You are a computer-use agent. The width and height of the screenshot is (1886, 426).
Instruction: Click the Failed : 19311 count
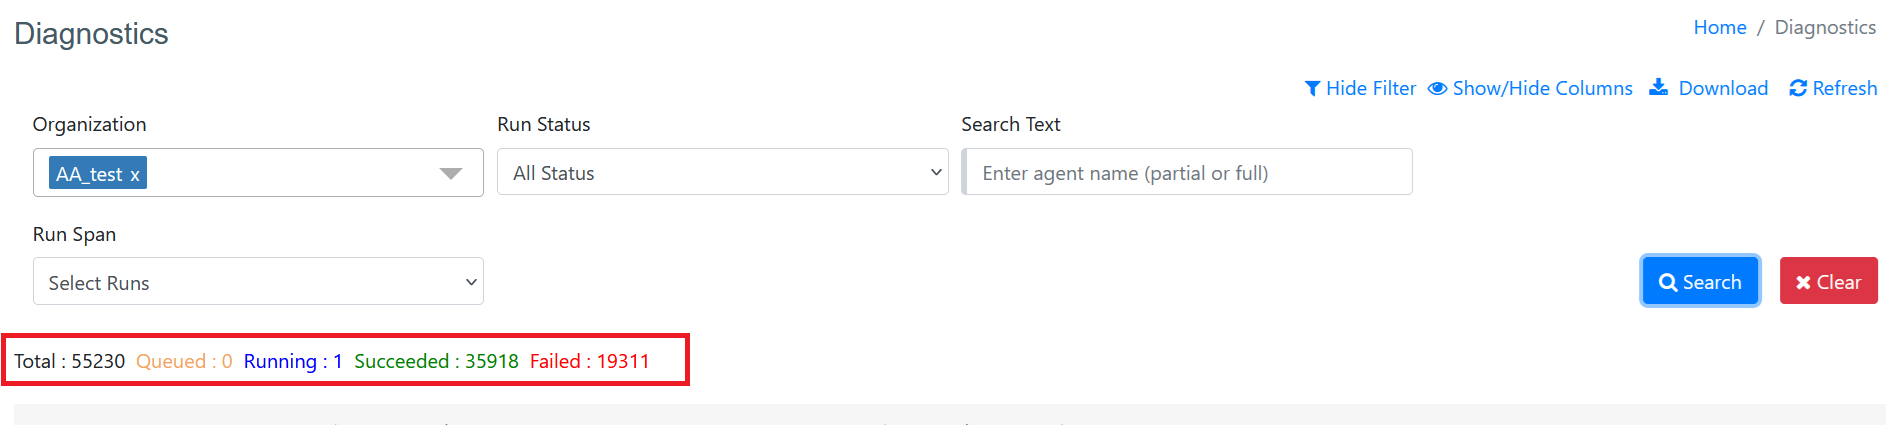point(590,362)
